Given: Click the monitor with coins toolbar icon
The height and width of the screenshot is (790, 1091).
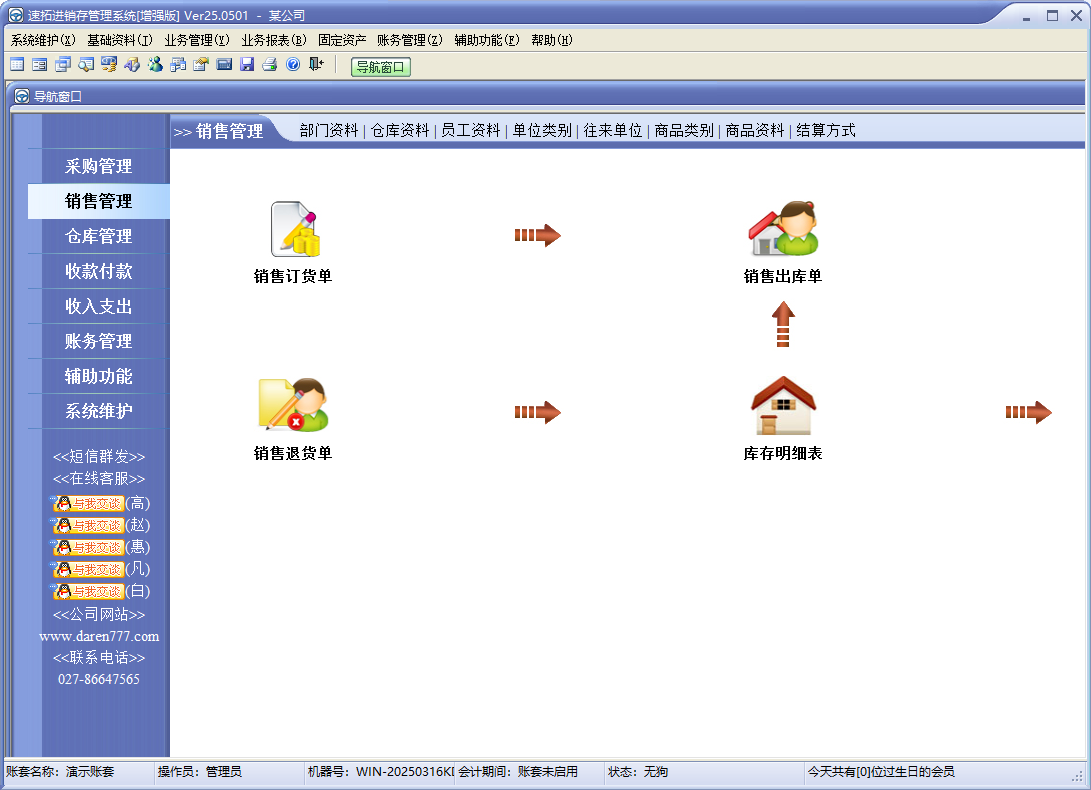Looking at the screenshot, I should tap(109, 65).
